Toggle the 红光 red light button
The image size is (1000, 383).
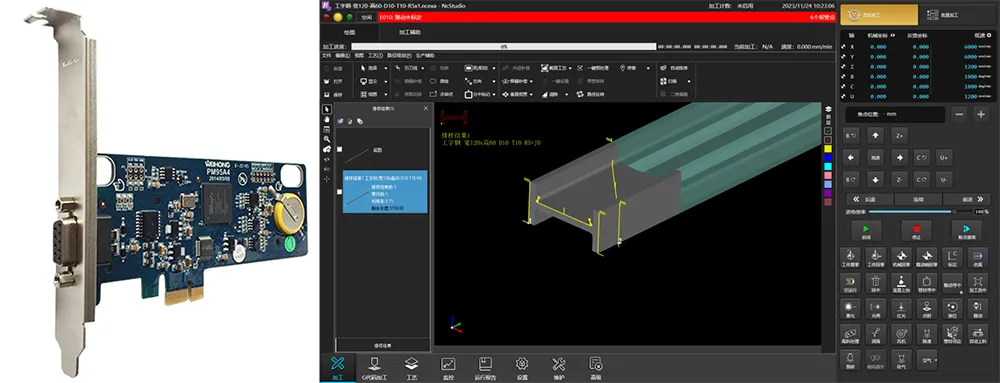point(901,309)
